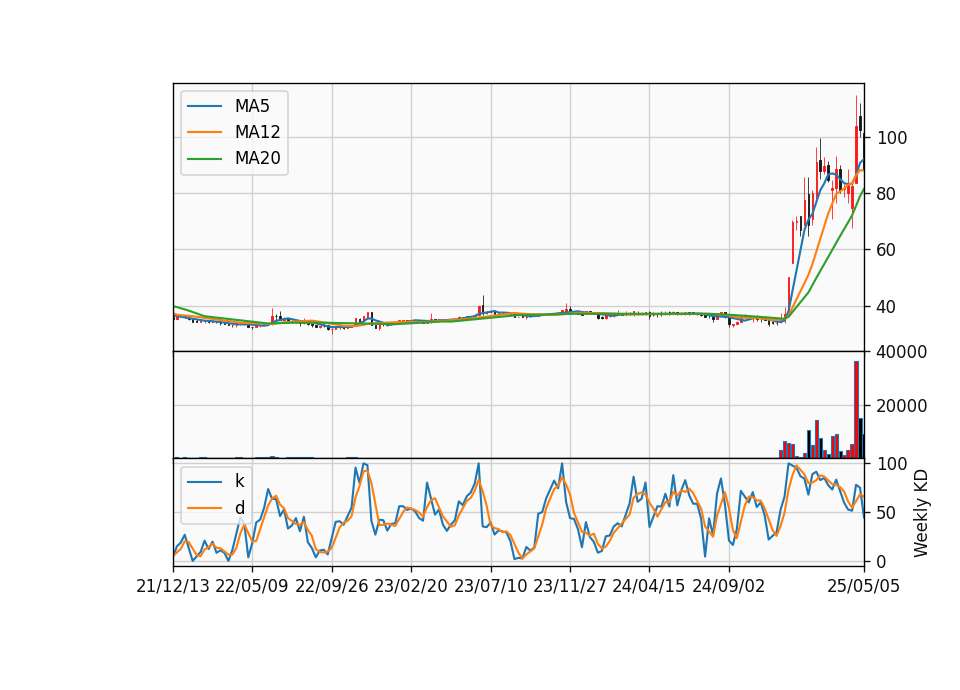Click the orange MA12 legend line sample
The image size is (960, 690).
coord(204,132)
